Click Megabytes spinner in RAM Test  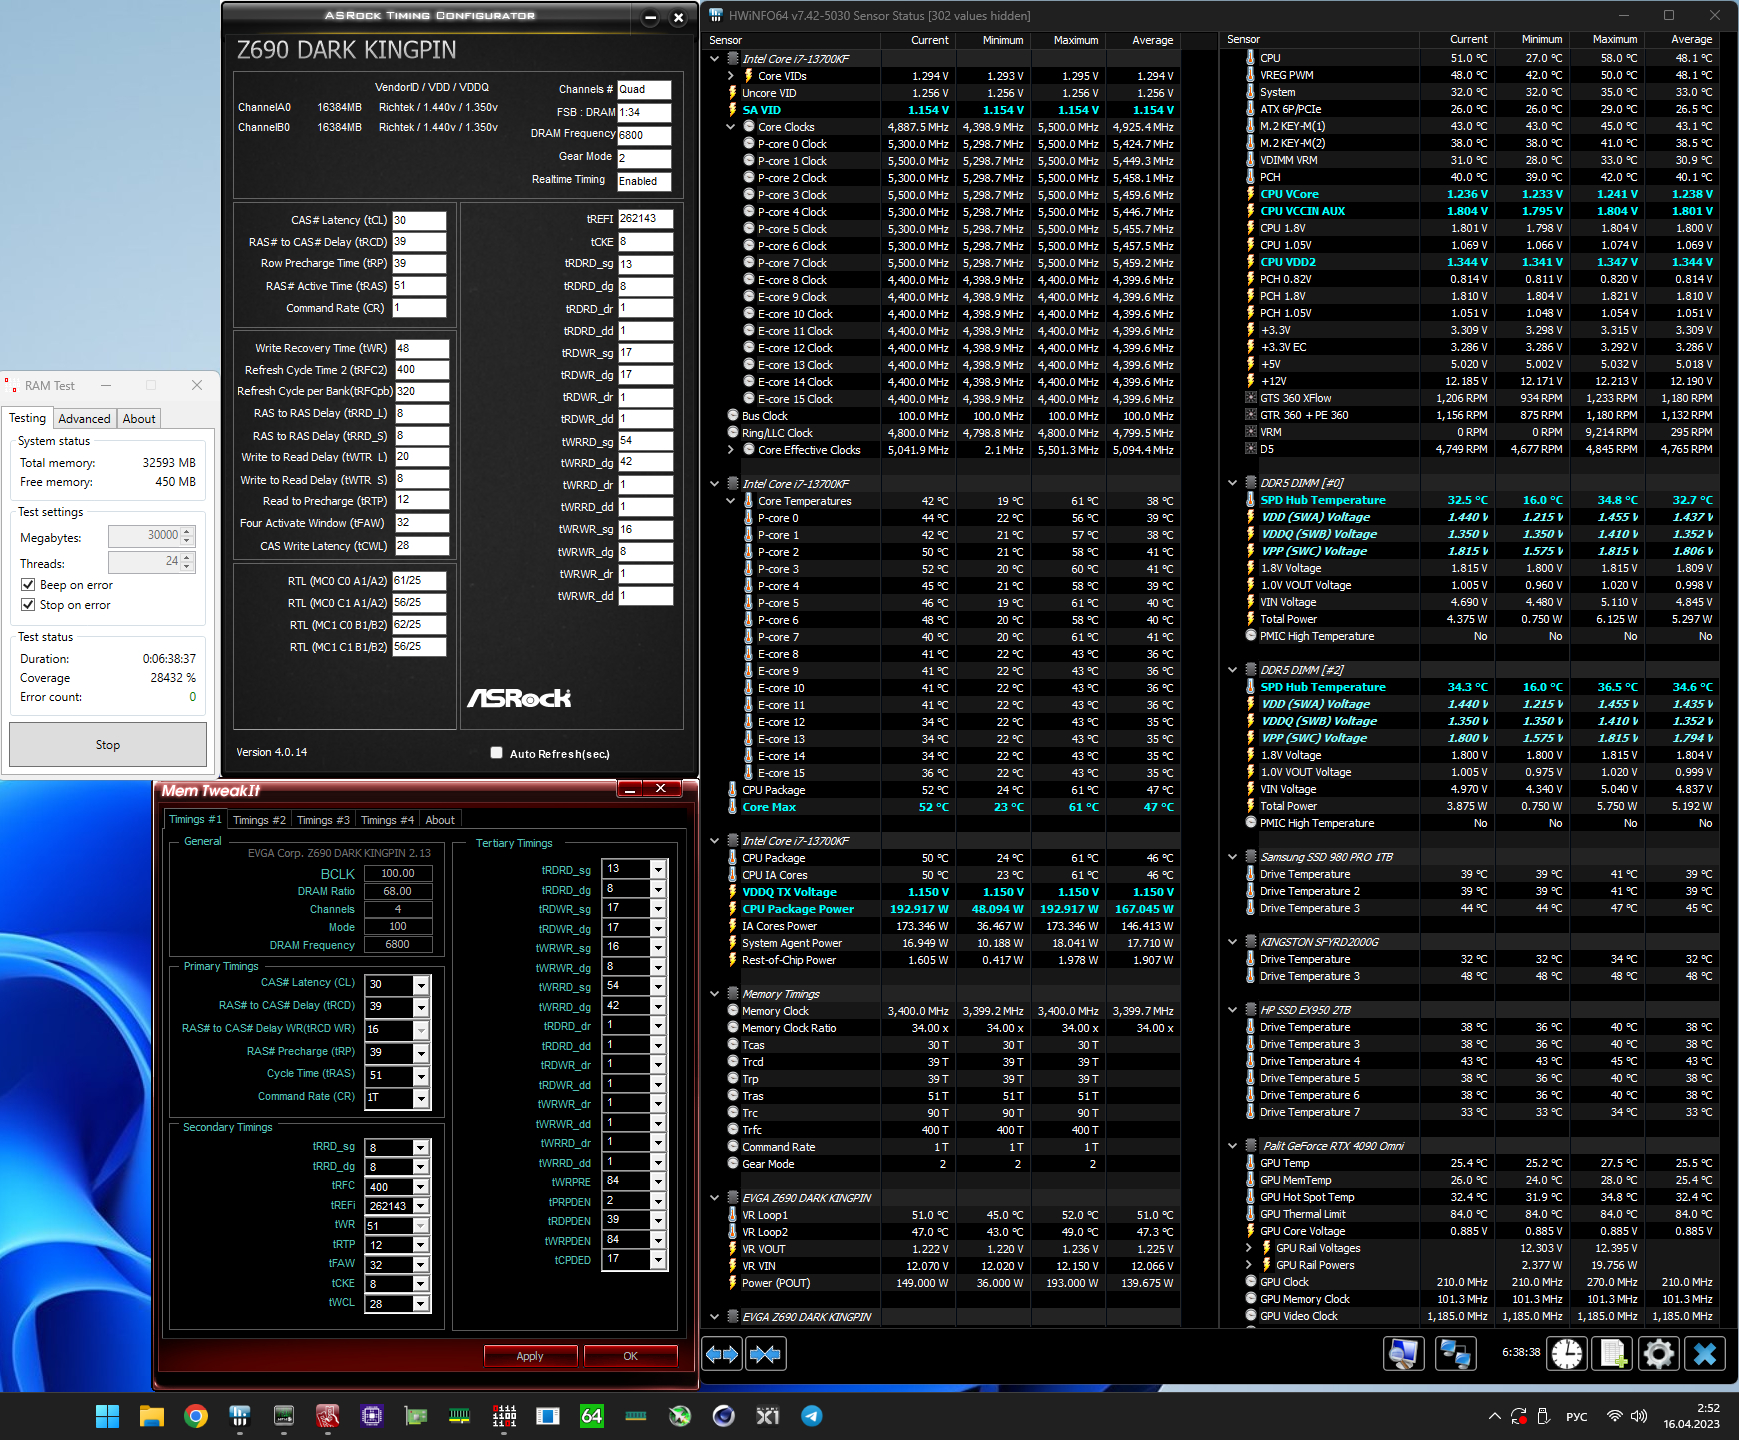[187, 536]
